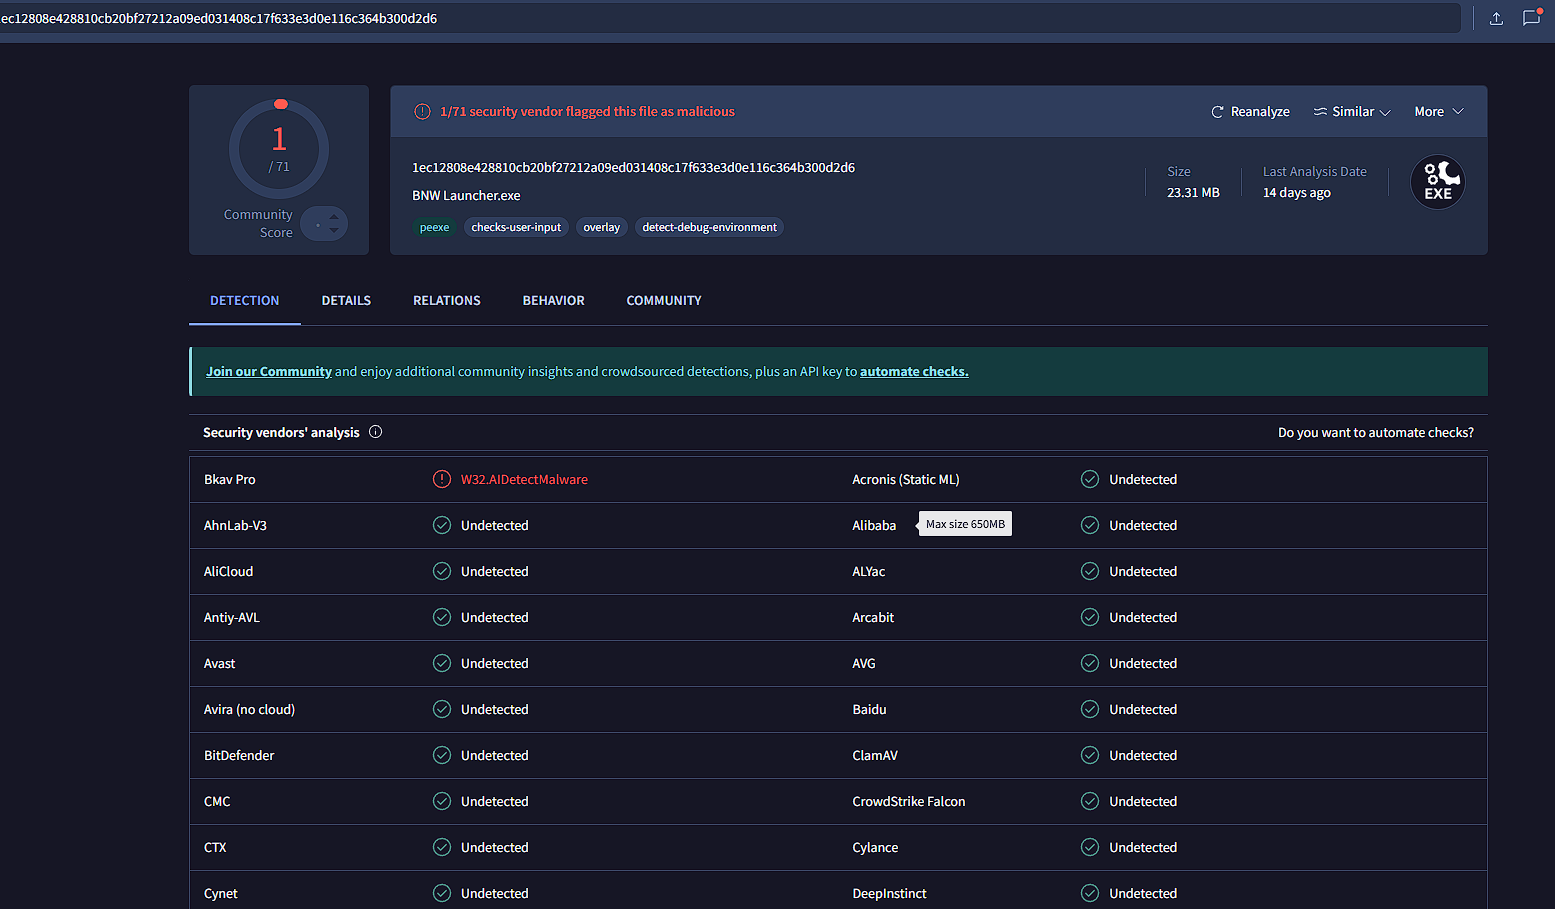Vote up the community score arrow

point(334,216)
